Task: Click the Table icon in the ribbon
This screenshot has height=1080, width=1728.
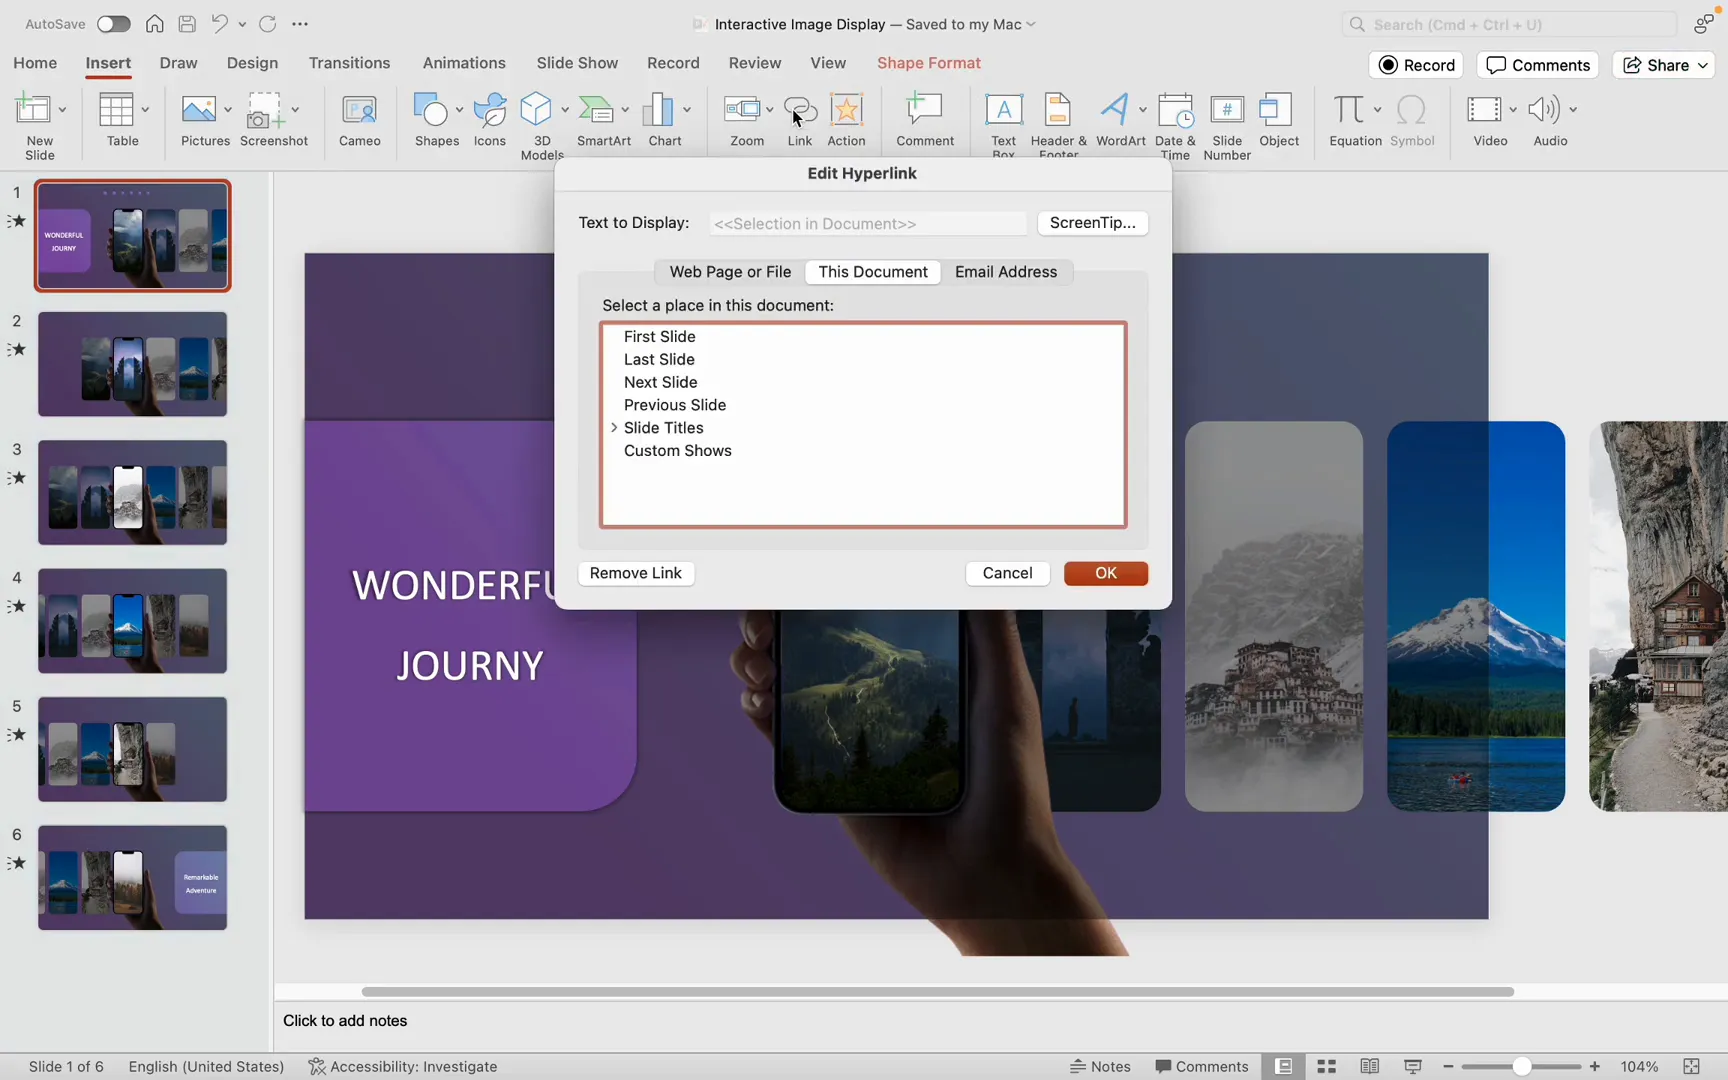Action: pyautogui.click(x=116, y=110)
